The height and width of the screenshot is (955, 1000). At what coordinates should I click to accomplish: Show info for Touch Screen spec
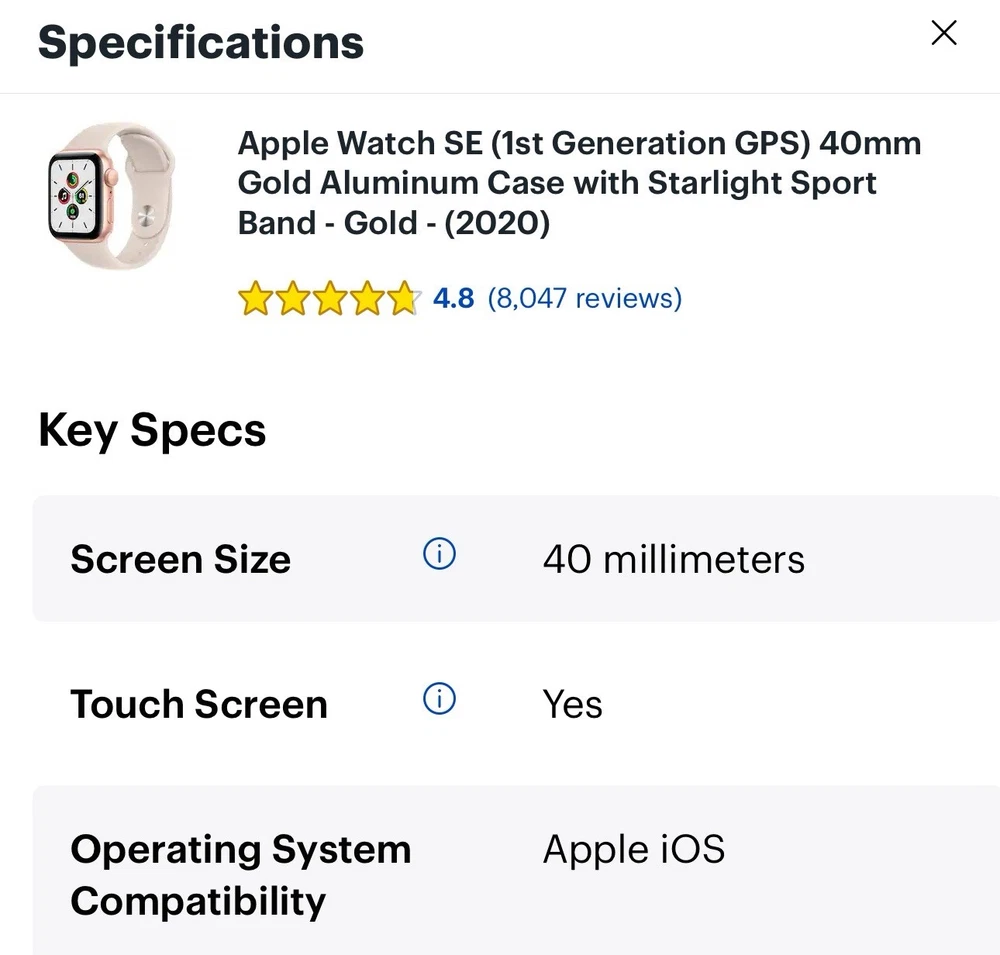[x=439, y=700]
